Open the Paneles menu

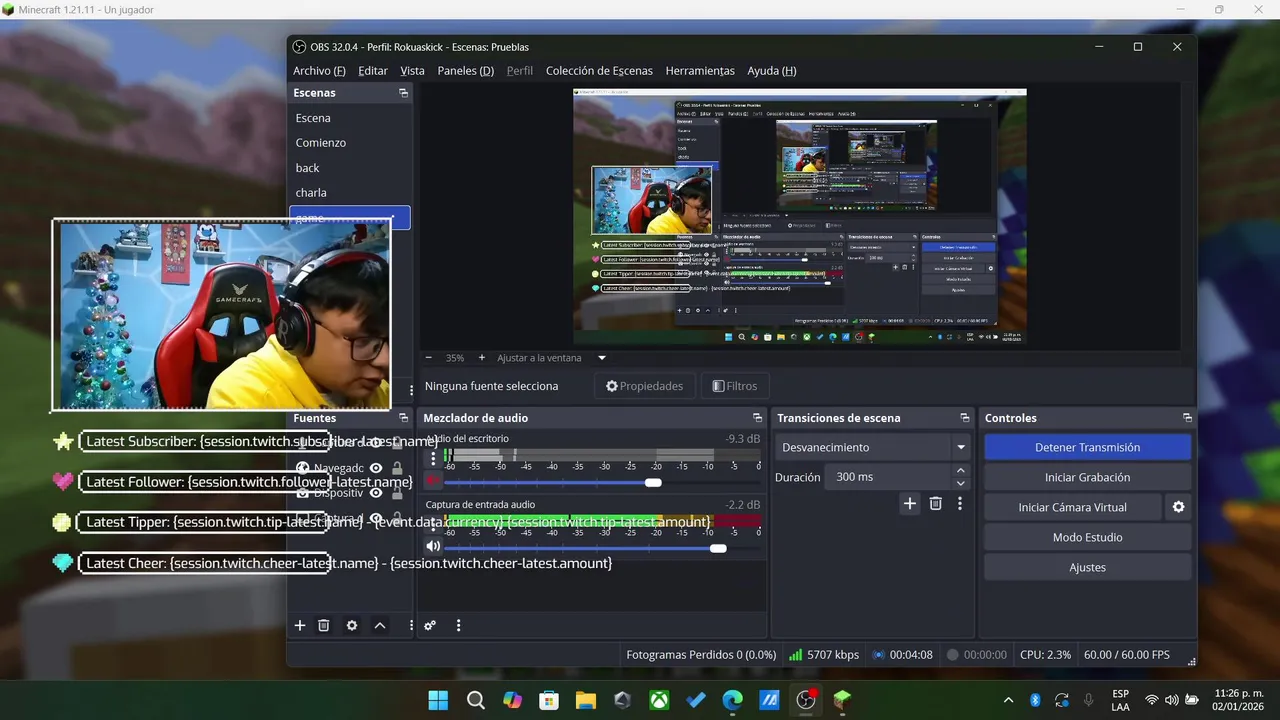coord(466,71)
